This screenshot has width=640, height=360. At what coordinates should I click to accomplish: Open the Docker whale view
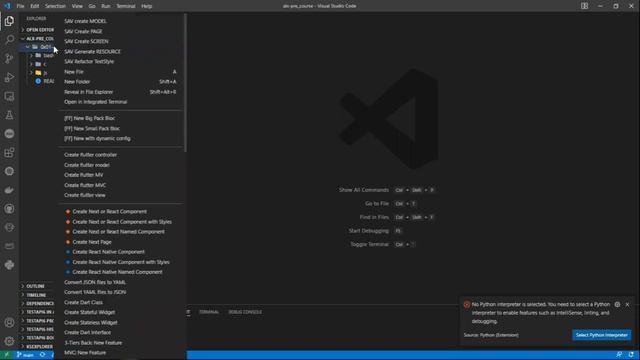(x=9, y=190)
